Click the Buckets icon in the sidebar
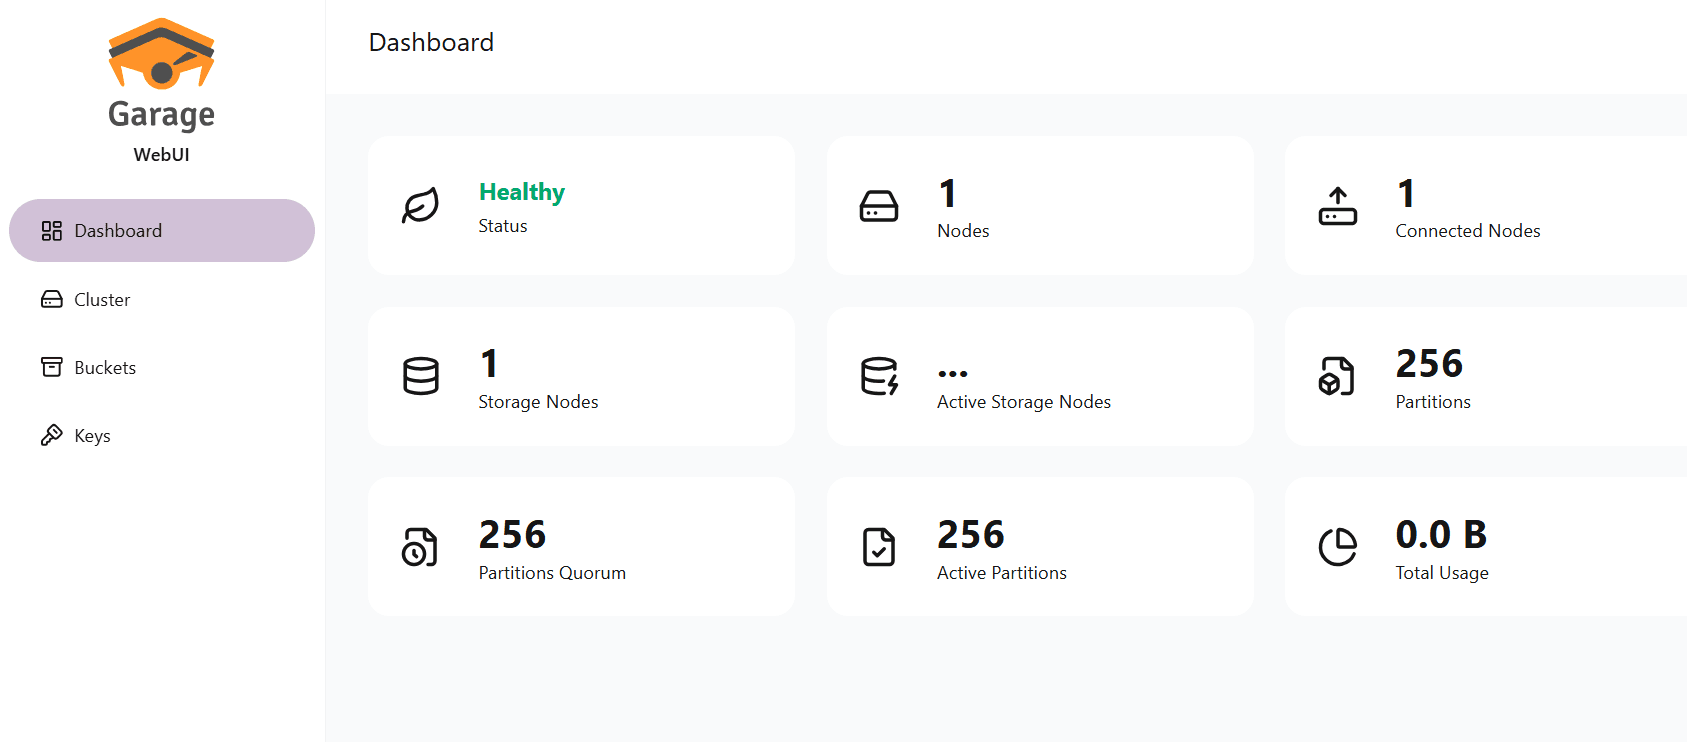 point(52,367)
